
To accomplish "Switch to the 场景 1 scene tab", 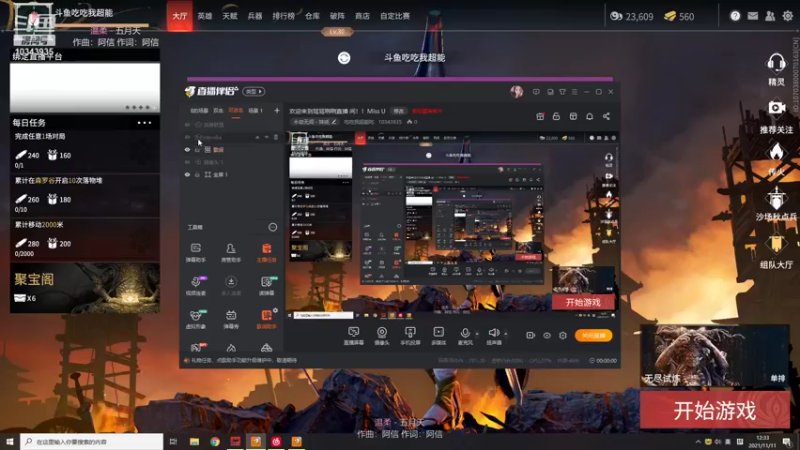I will point(255,111).
